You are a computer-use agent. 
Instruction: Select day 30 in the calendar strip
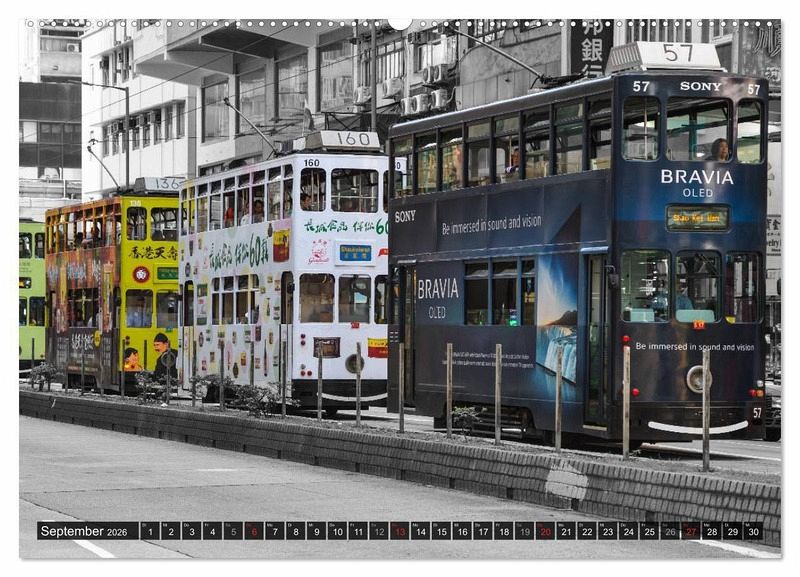tap(754, 531)
